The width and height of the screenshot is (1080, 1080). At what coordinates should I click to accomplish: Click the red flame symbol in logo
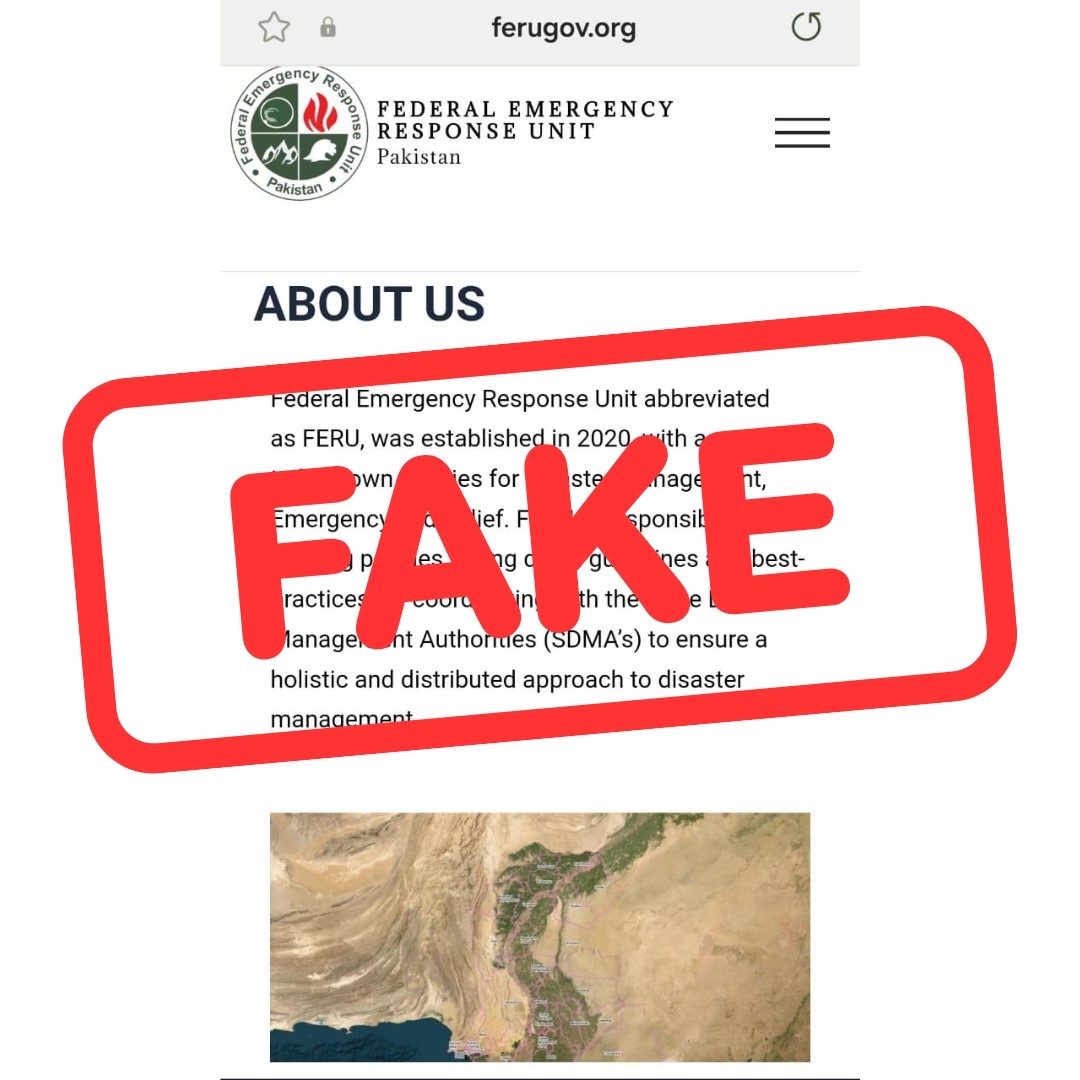[321, 113]
